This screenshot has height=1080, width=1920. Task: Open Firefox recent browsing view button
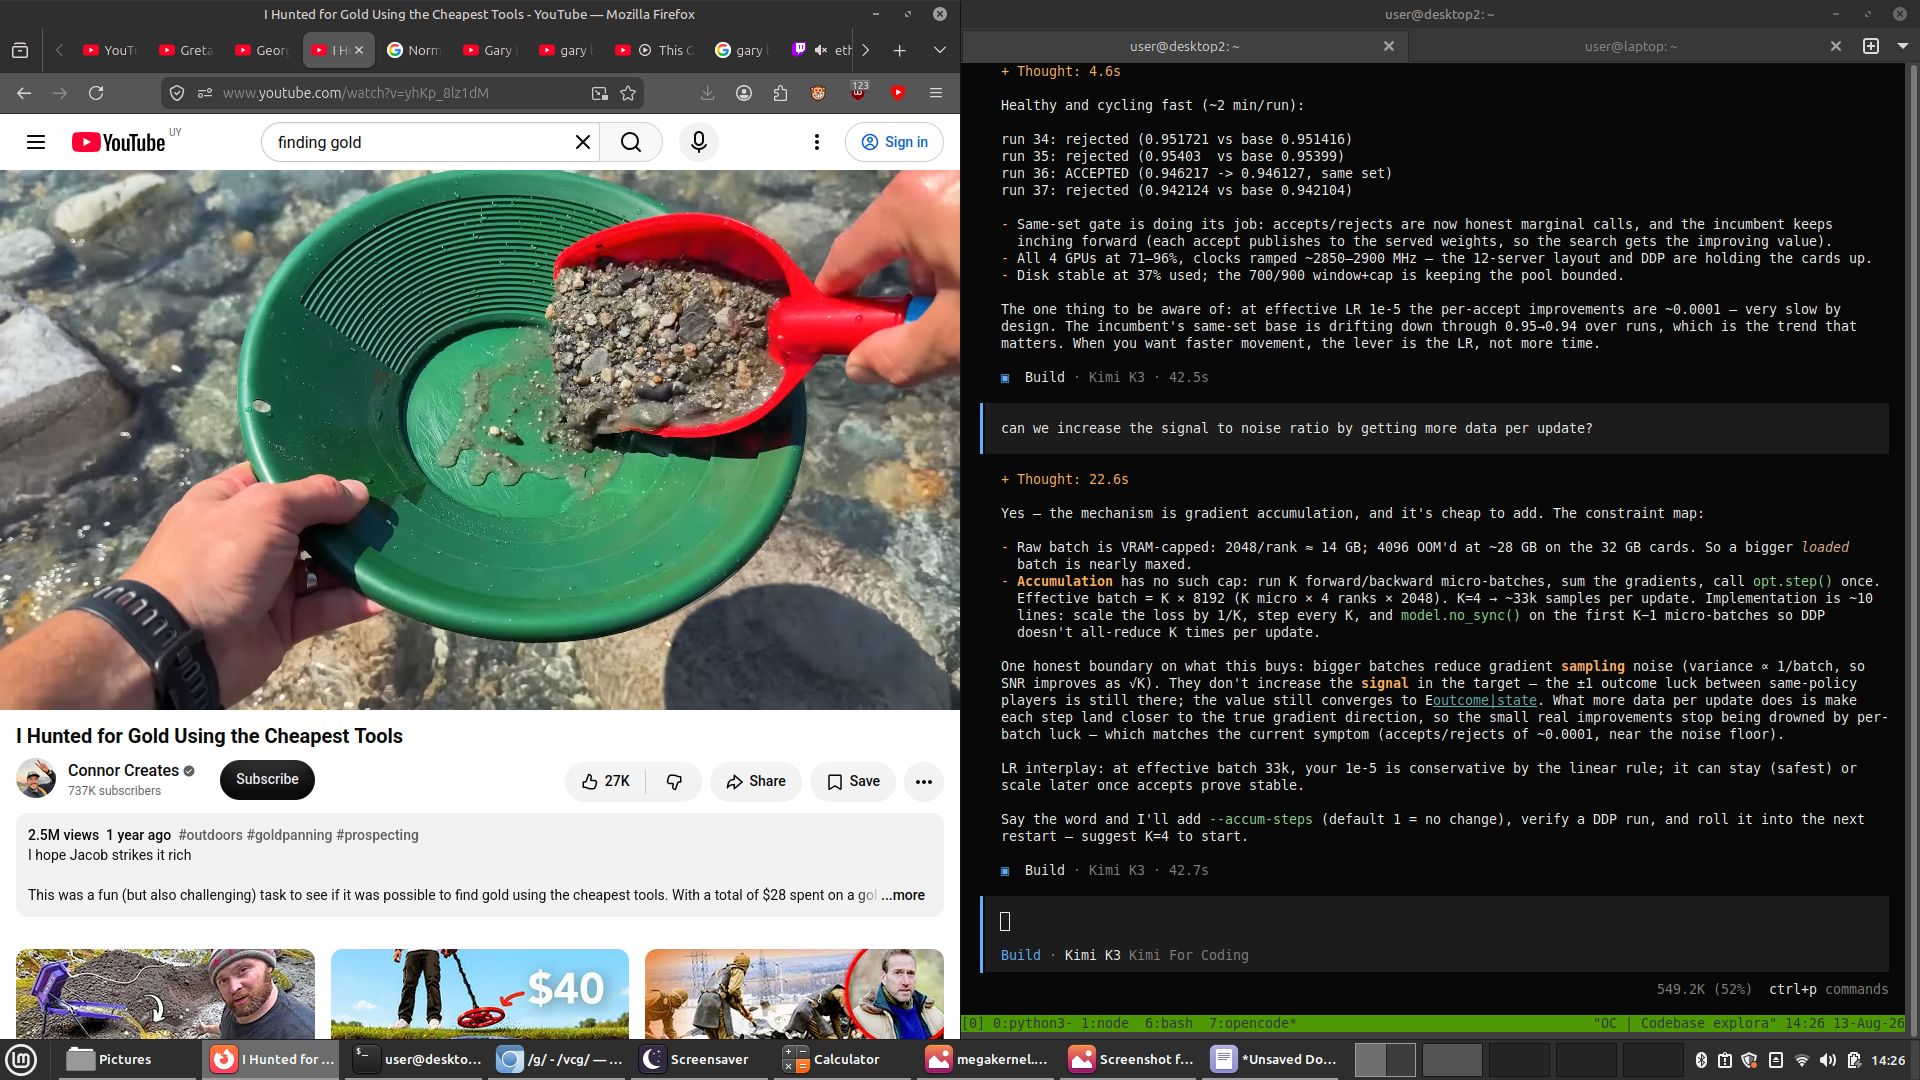20,50
